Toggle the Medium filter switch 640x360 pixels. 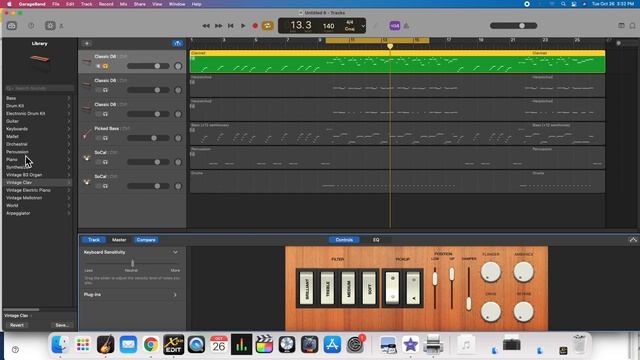(348, 288)
